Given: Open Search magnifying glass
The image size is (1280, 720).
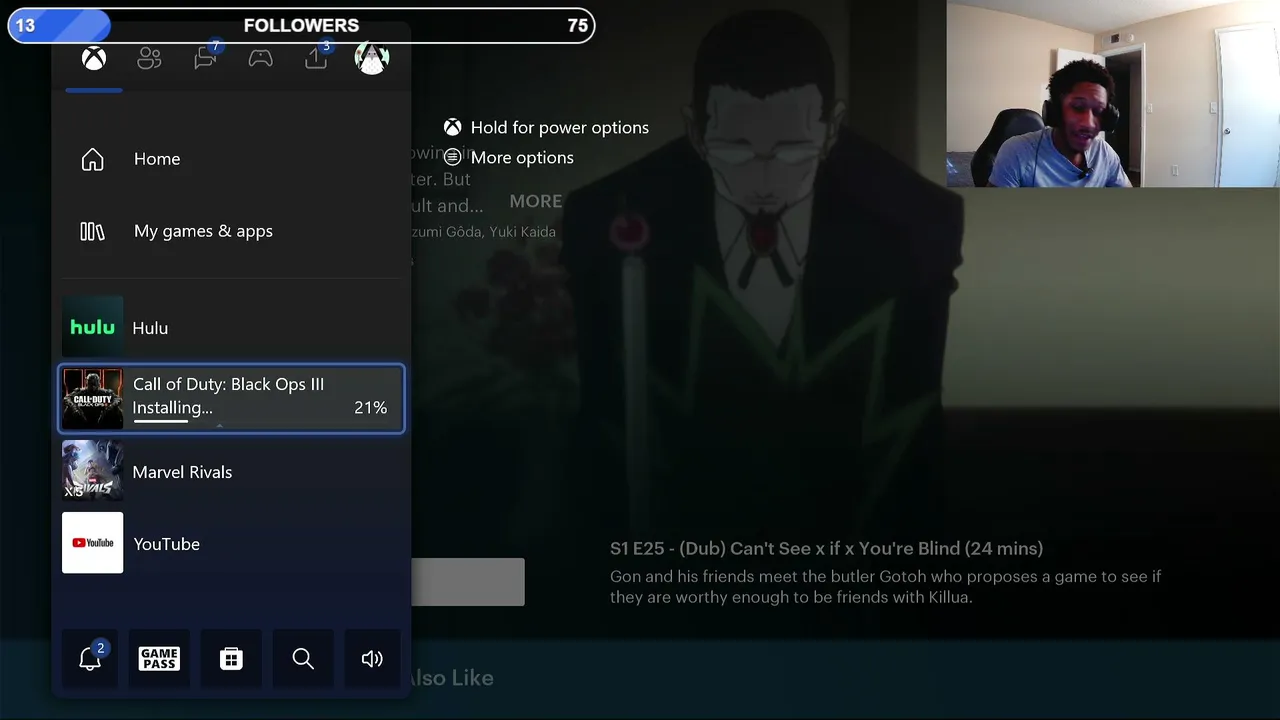Looking at the screenshot, I should pos(303,658).
